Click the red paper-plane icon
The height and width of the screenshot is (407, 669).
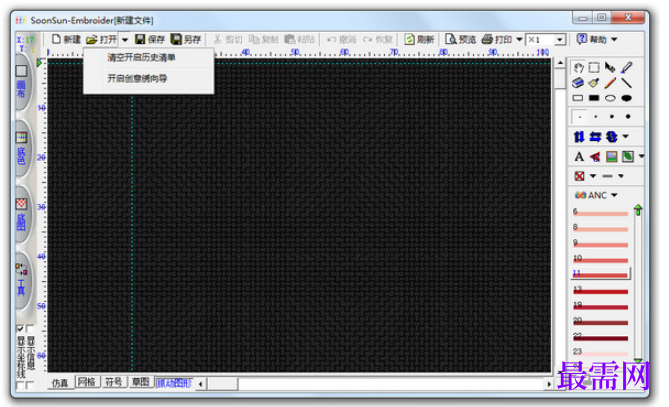[595, 157]
